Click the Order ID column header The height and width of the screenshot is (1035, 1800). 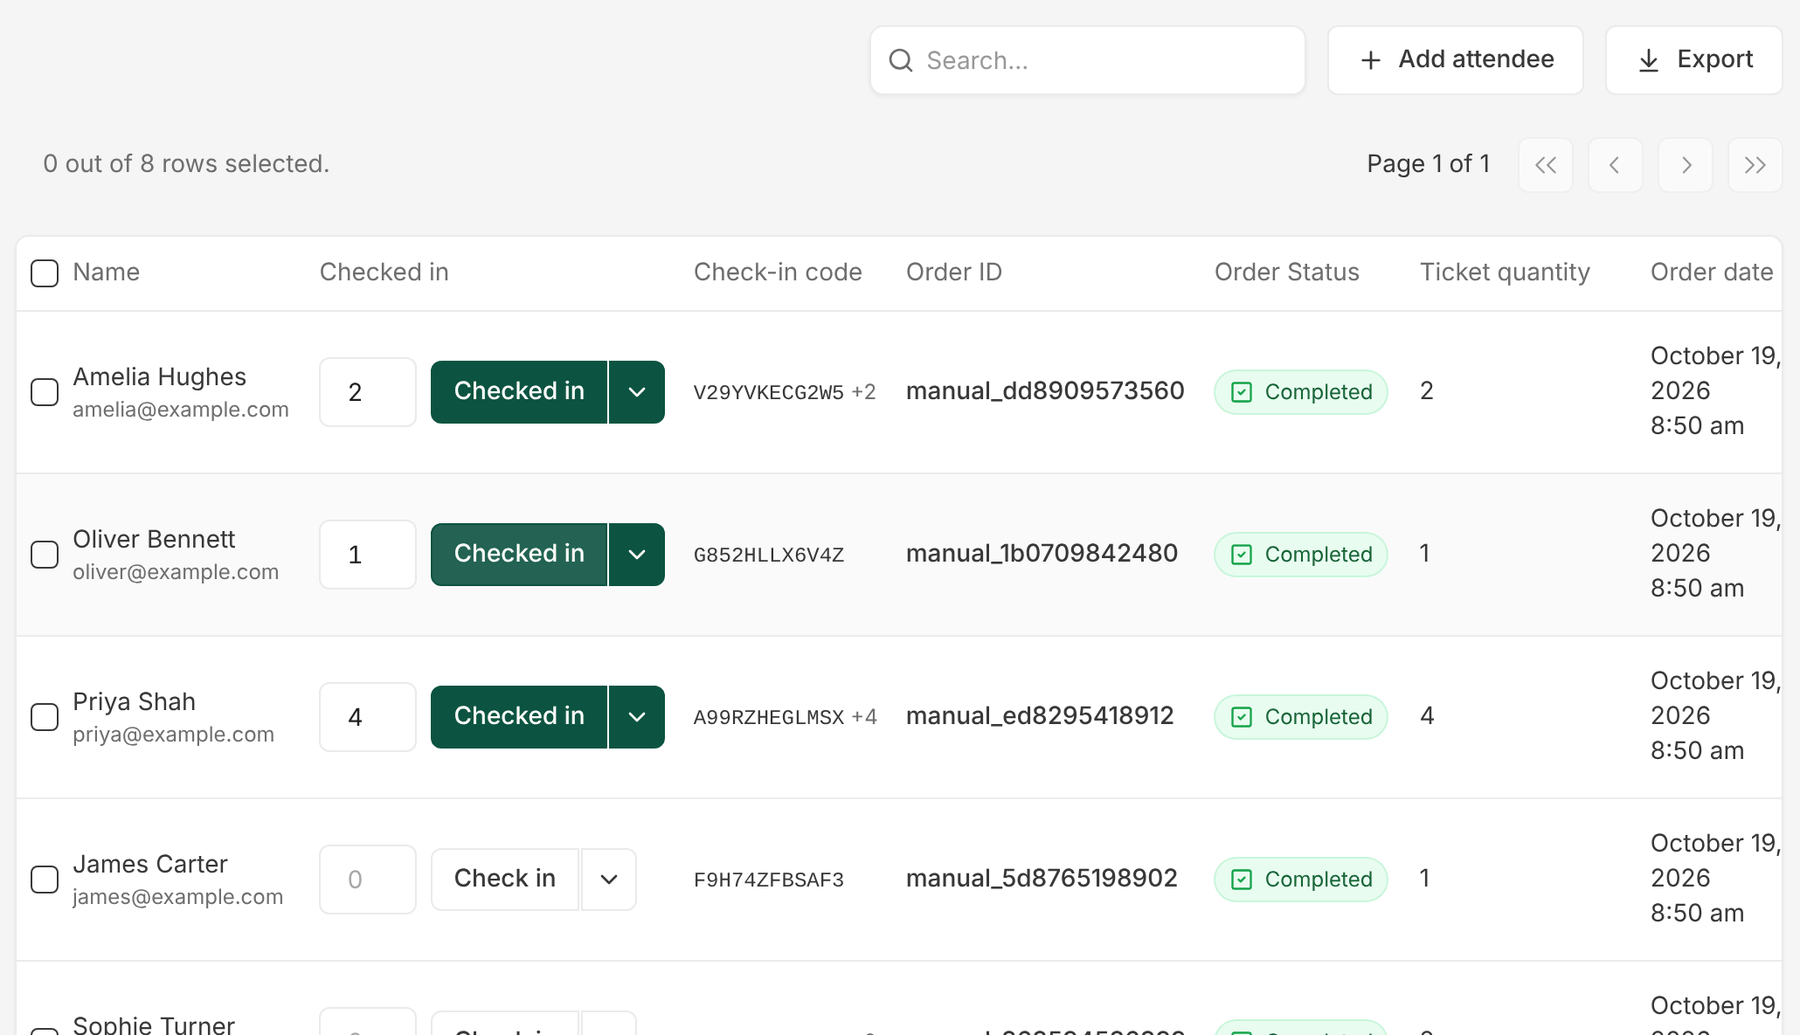click(x=954, y=273)
